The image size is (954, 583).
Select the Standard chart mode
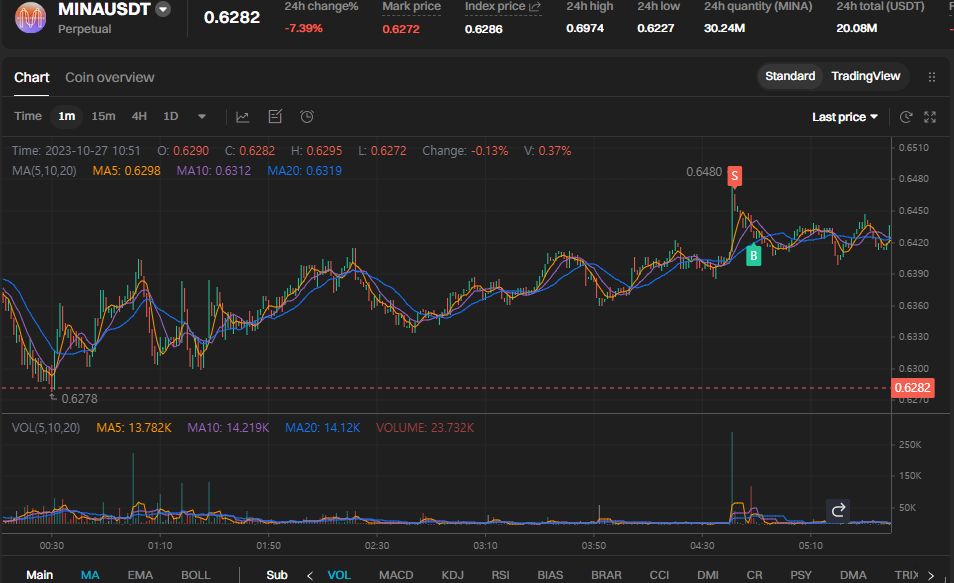(790, 76)
